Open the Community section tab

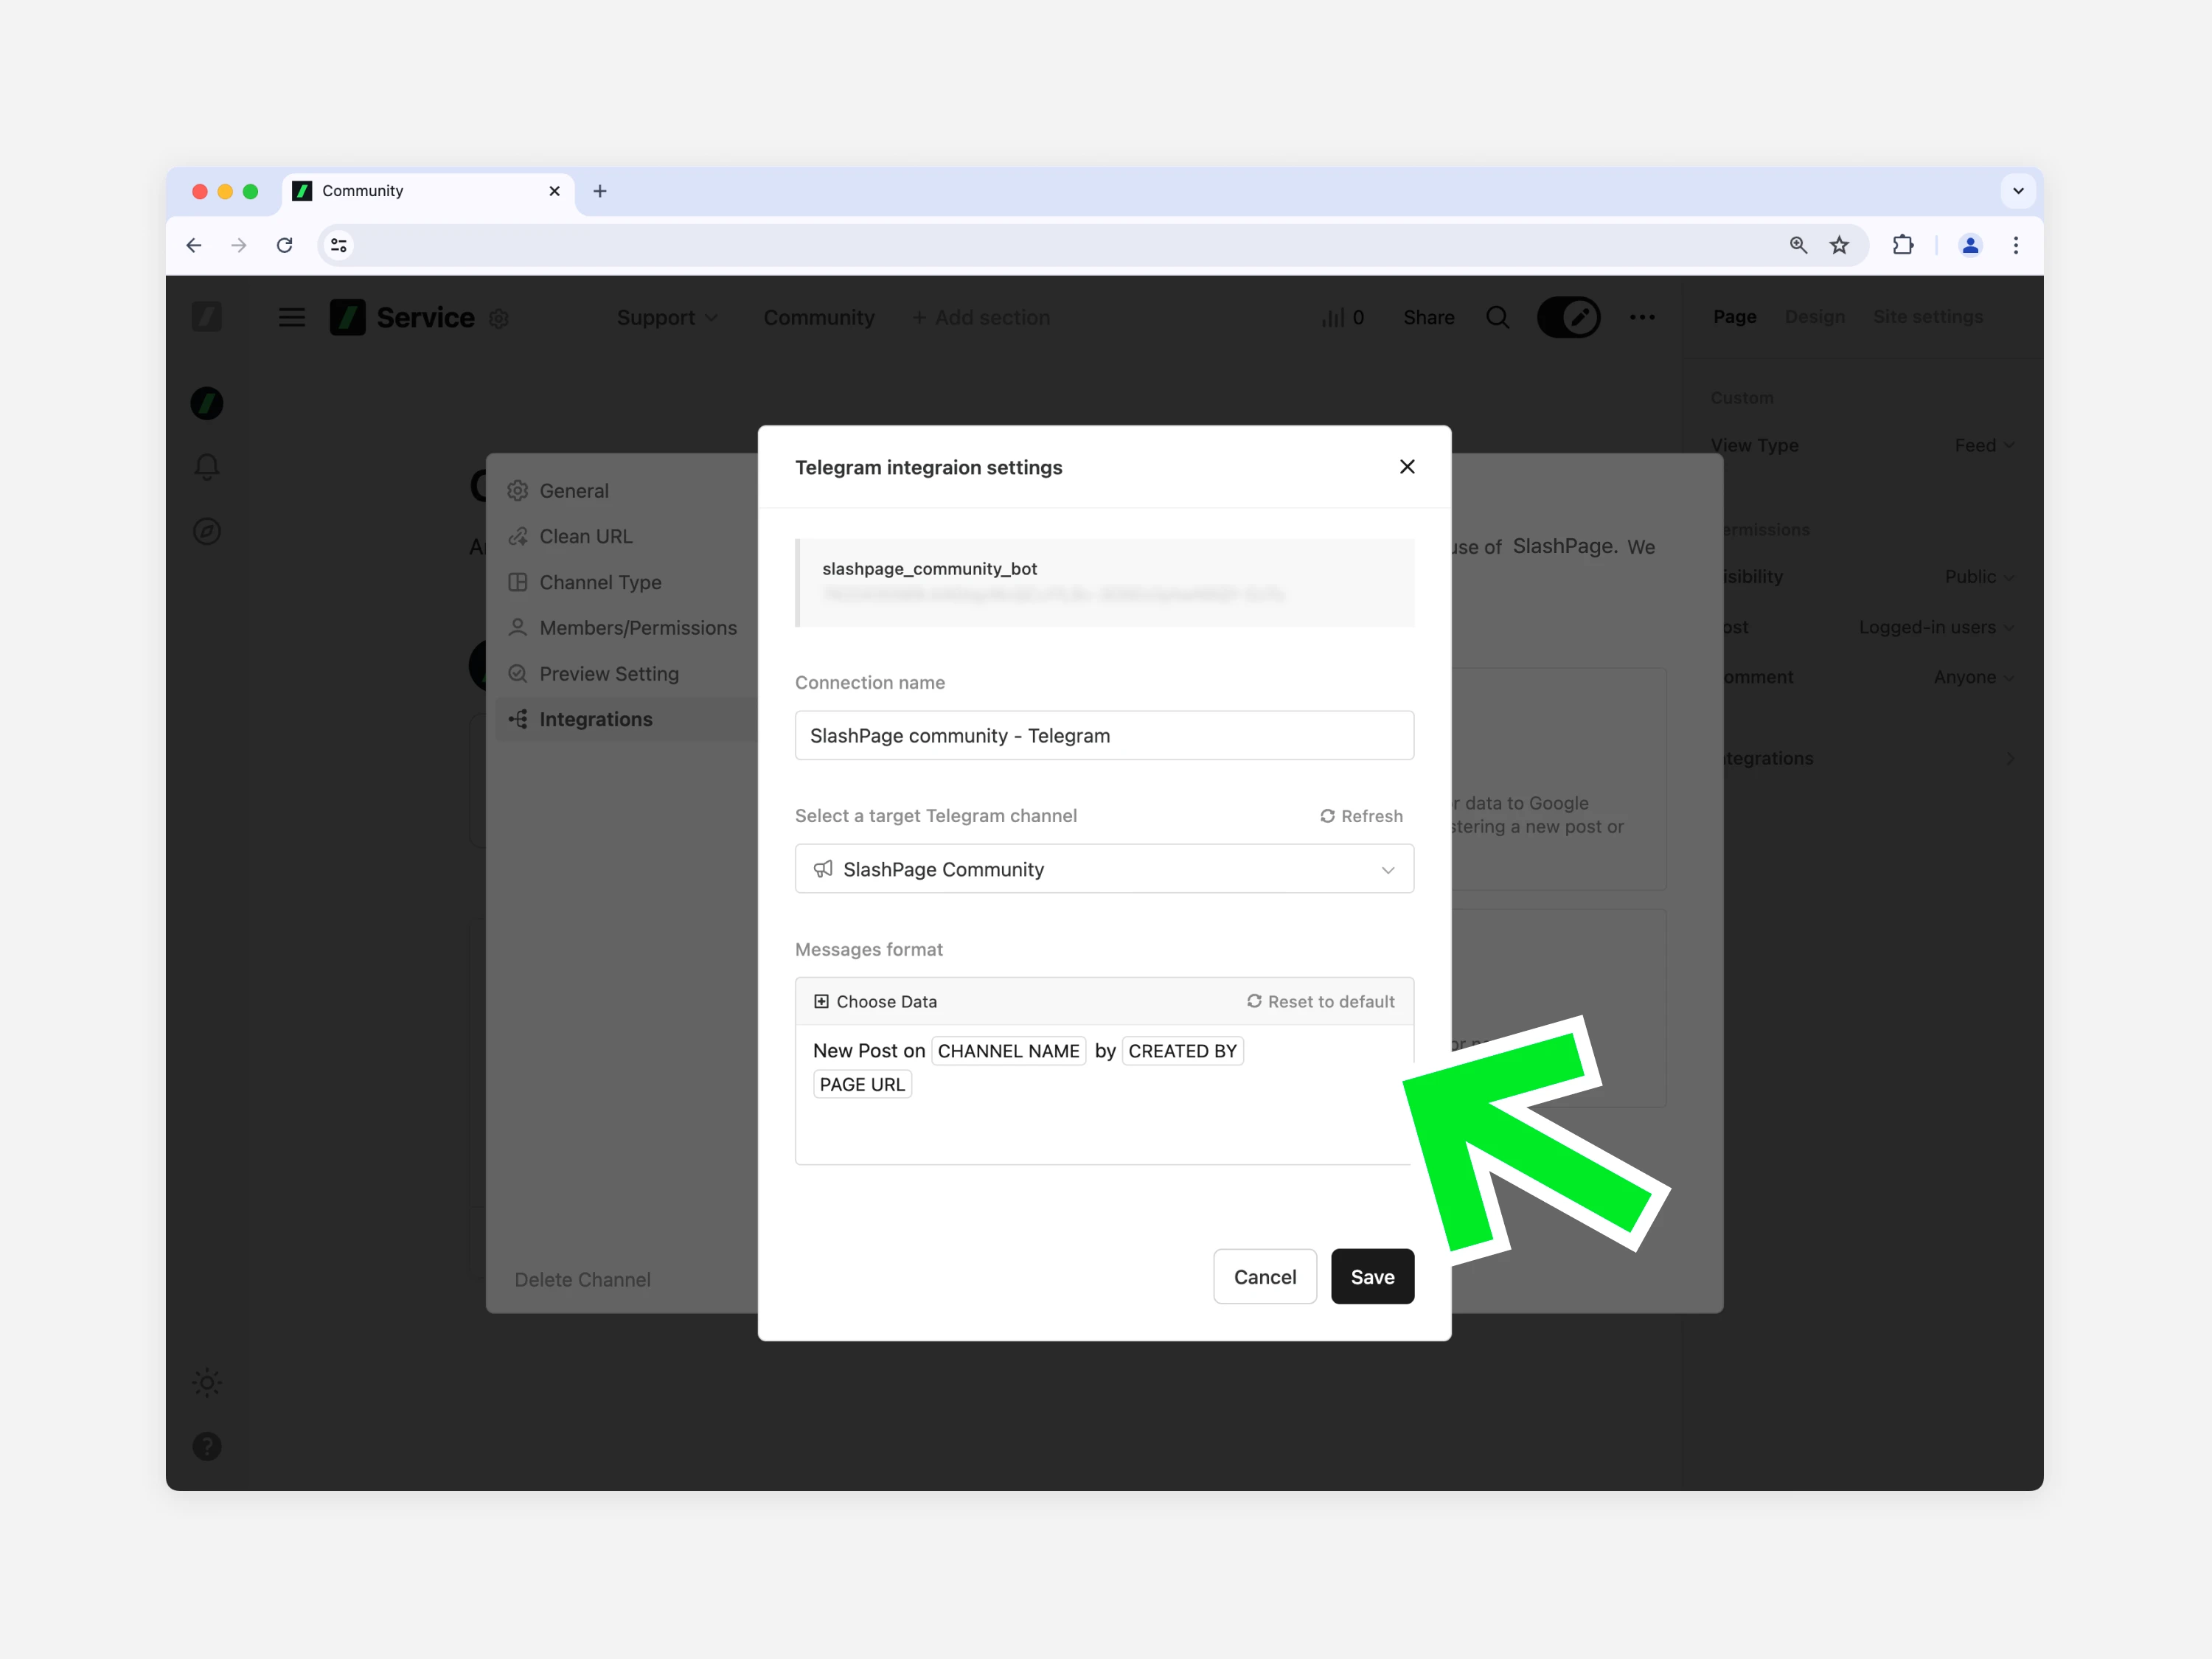pos(819,317)
